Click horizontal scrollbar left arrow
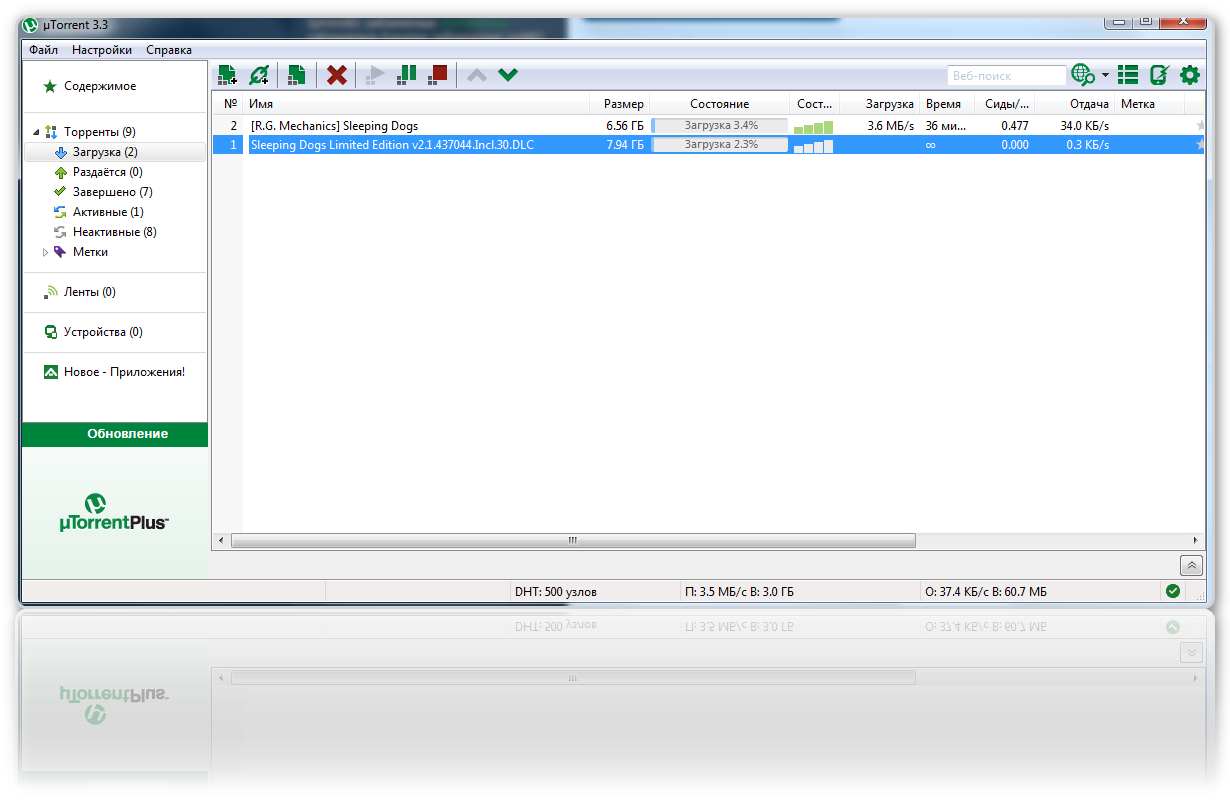Viewport: 1230px width, 802px height. click(x=221, y=540)
